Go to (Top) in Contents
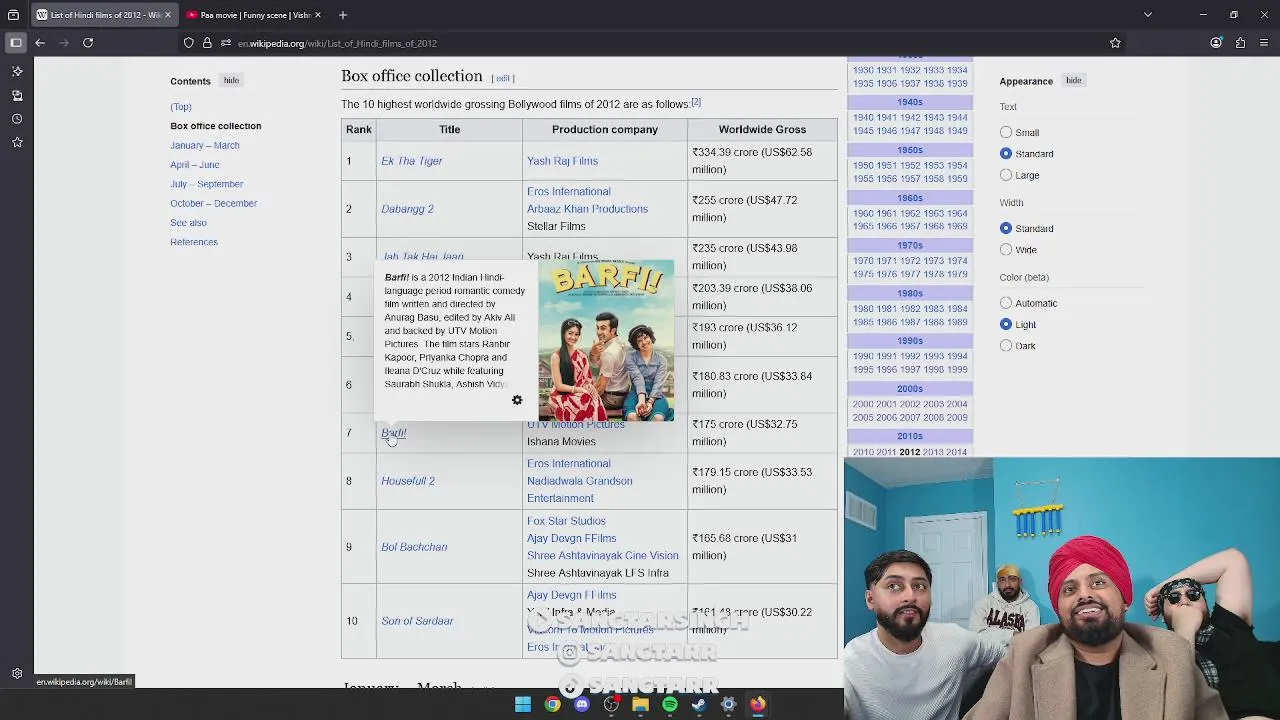This screenshot has width=1280, height=720. (180, 107)
